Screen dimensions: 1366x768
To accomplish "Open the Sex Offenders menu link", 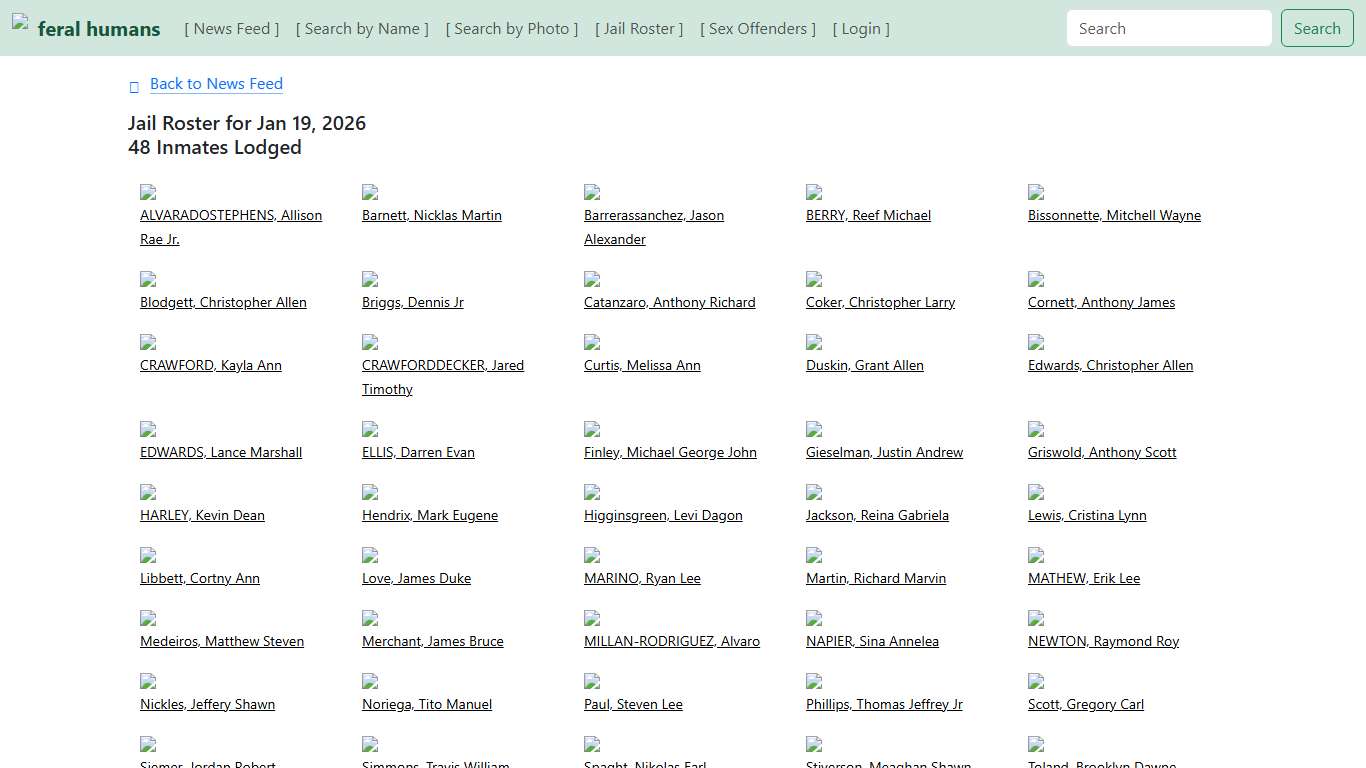I will [758, 29].
